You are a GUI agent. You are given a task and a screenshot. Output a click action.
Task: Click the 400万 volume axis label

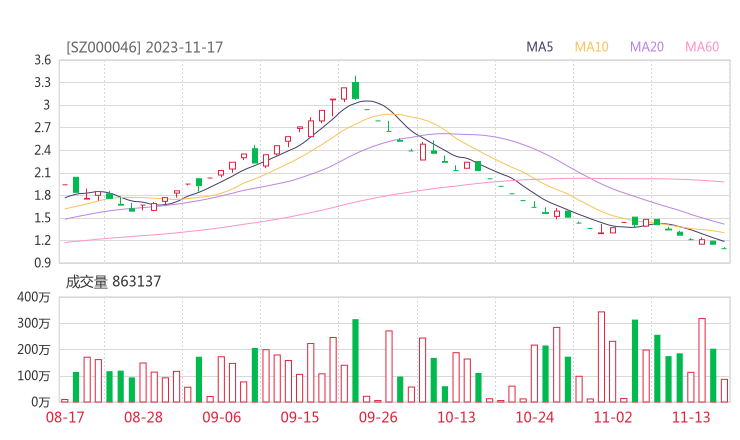point(34,297)
